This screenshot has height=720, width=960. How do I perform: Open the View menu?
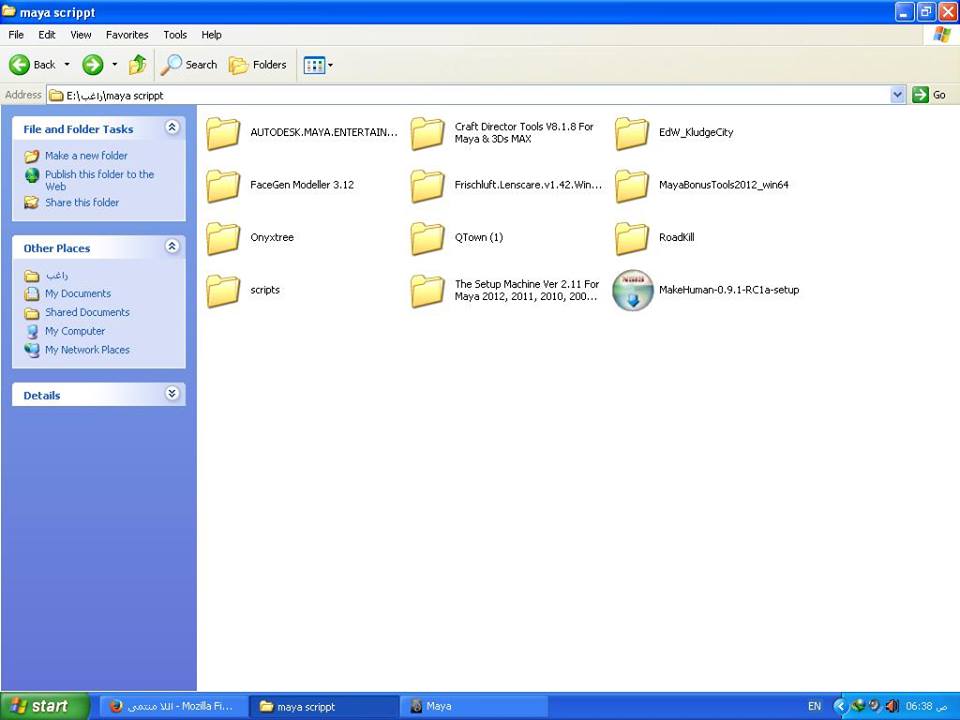point(81,35)
